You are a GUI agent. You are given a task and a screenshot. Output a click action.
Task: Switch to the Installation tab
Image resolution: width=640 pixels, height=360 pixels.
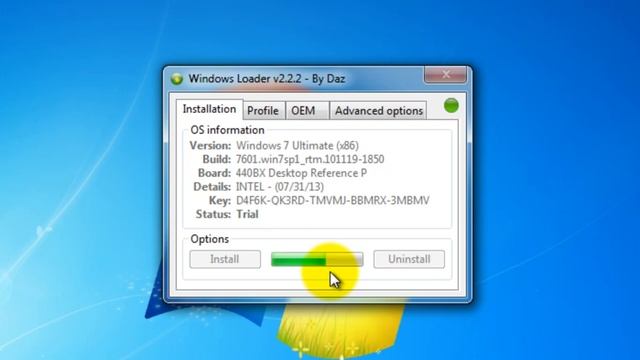click(x=209, y=109)
